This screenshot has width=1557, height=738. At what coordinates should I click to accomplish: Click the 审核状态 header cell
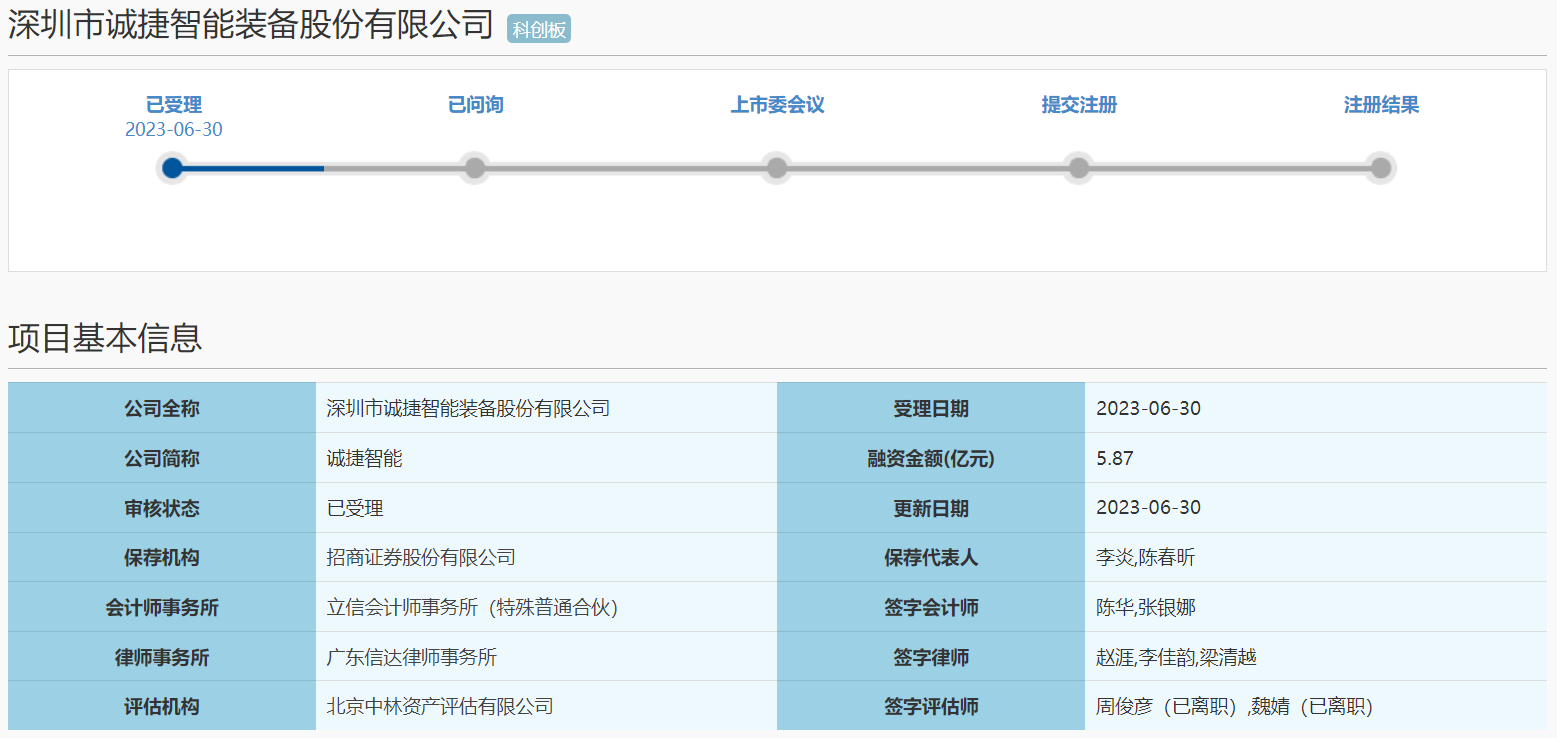coord(162,508)
